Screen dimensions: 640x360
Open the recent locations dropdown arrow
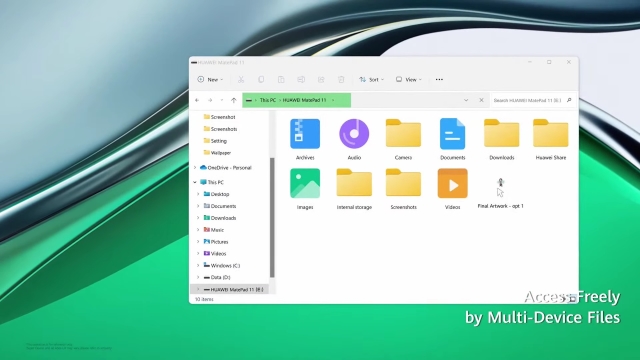coord(222,100)
